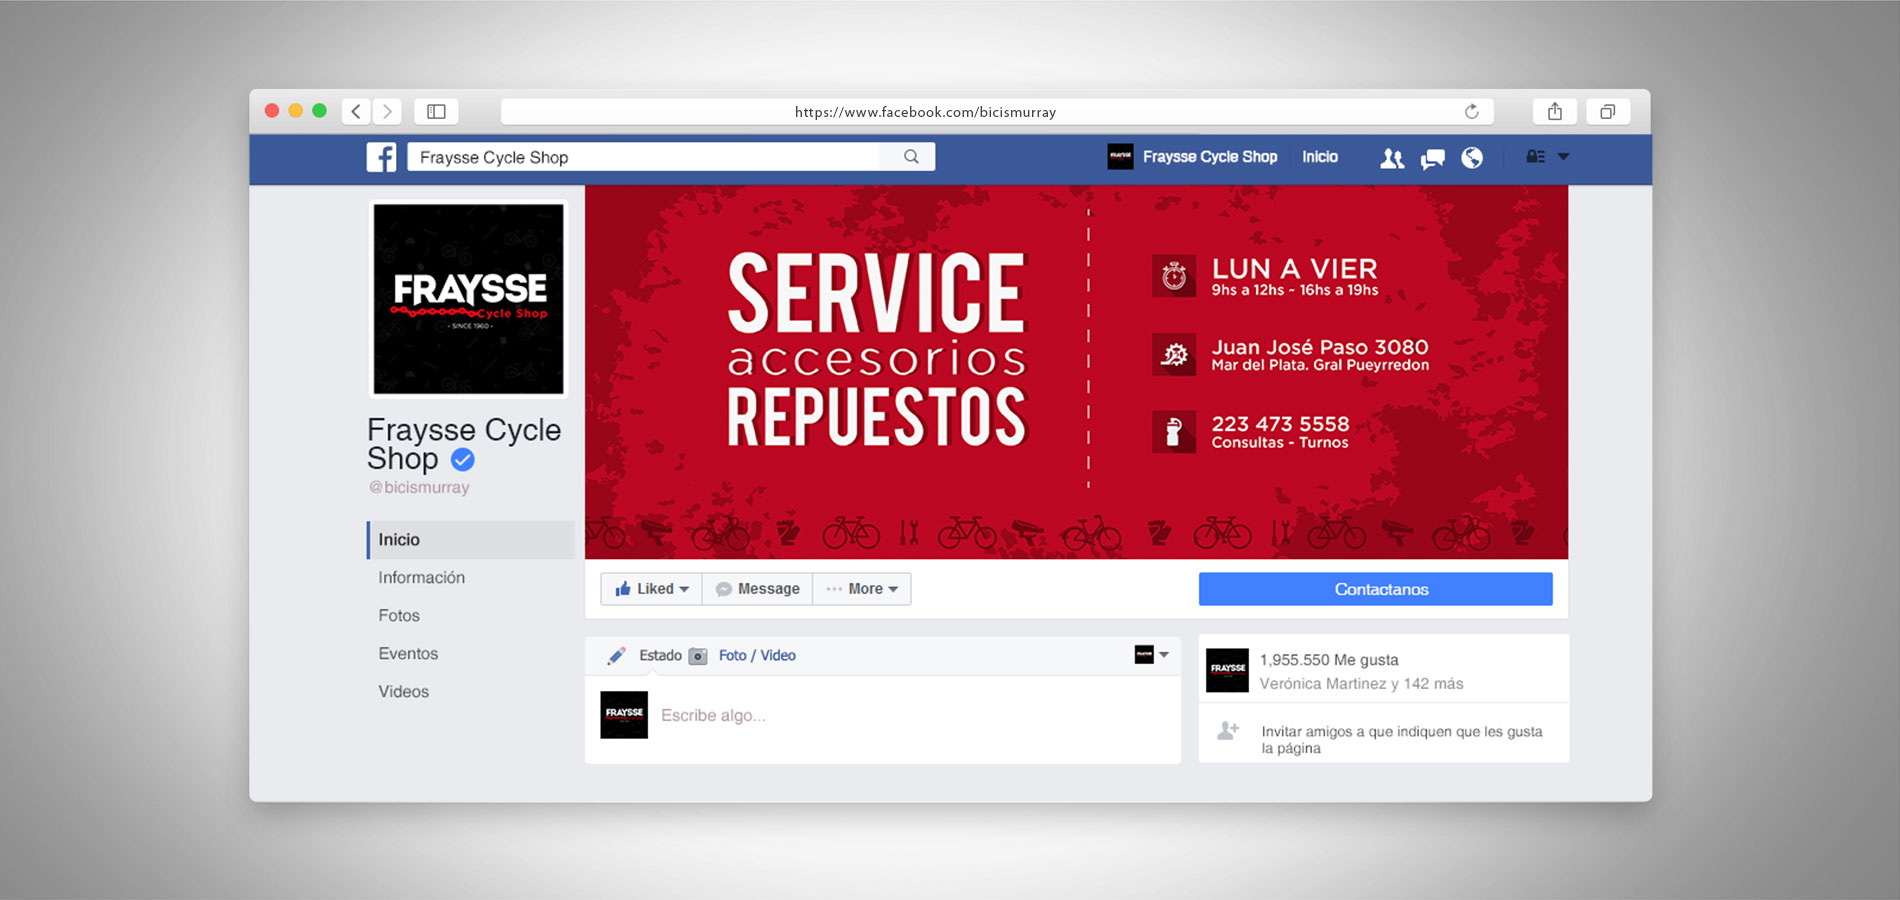The height and width of the screenshot is (900, 1900).
Task: Click the Safari share icon
Action: click(1555, 111)
